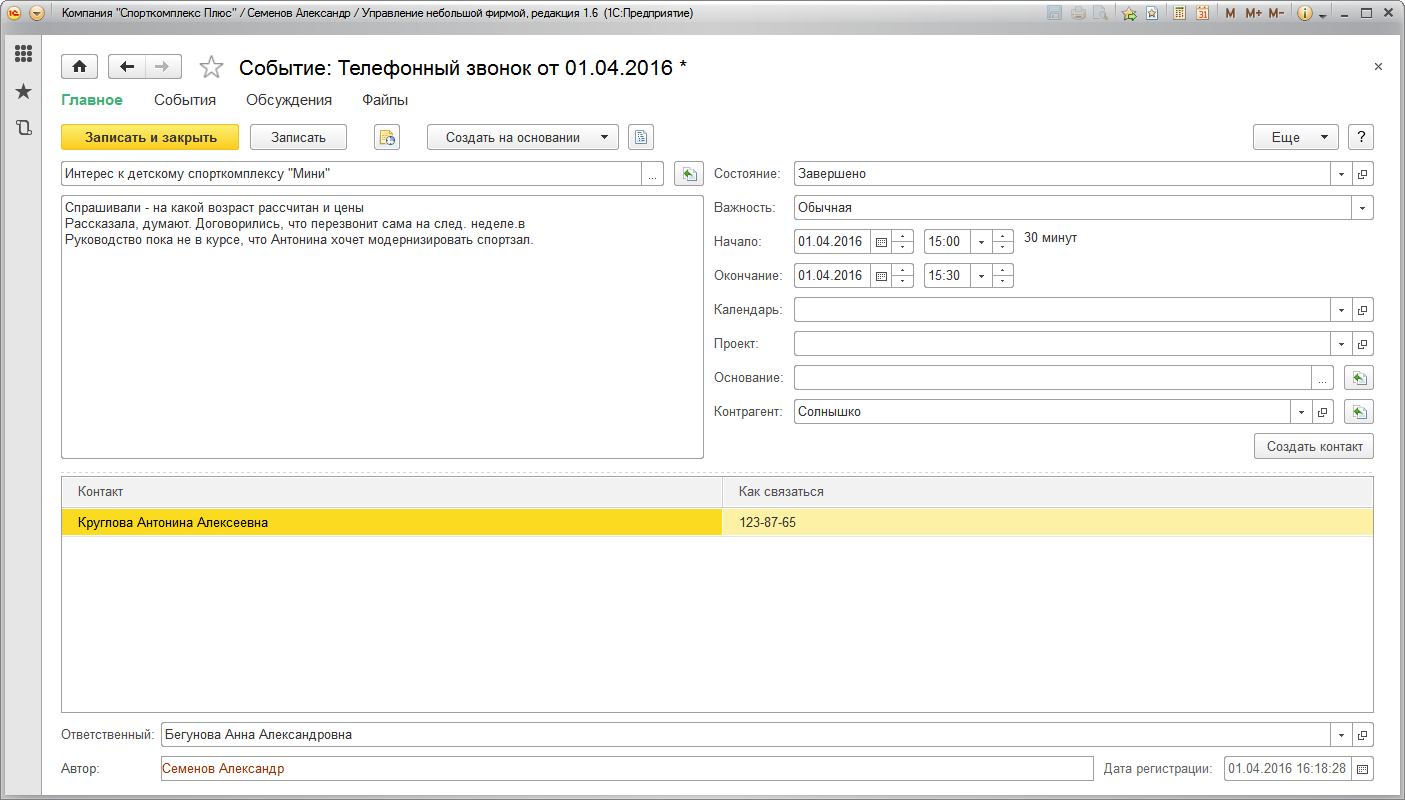Select the contact Круглова Антонина Алексеевна
Image resolution: width=1405 pixels, height=800 pixels.
click(391, 522)
